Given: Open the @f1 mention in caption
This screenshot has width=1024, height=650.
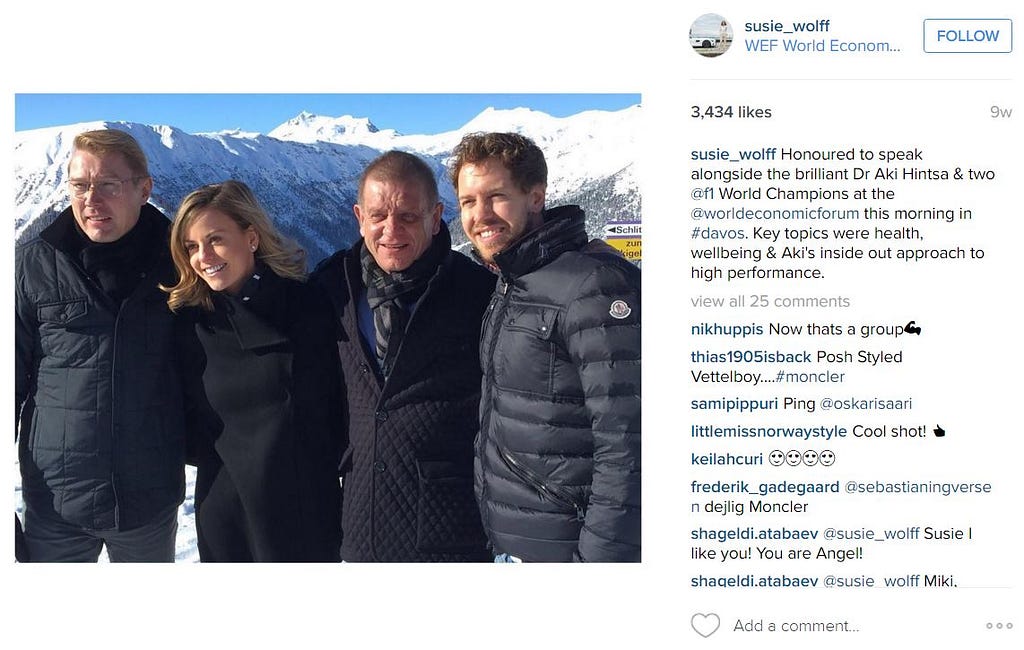Looking at the screenshot, I should pos(702,194).
